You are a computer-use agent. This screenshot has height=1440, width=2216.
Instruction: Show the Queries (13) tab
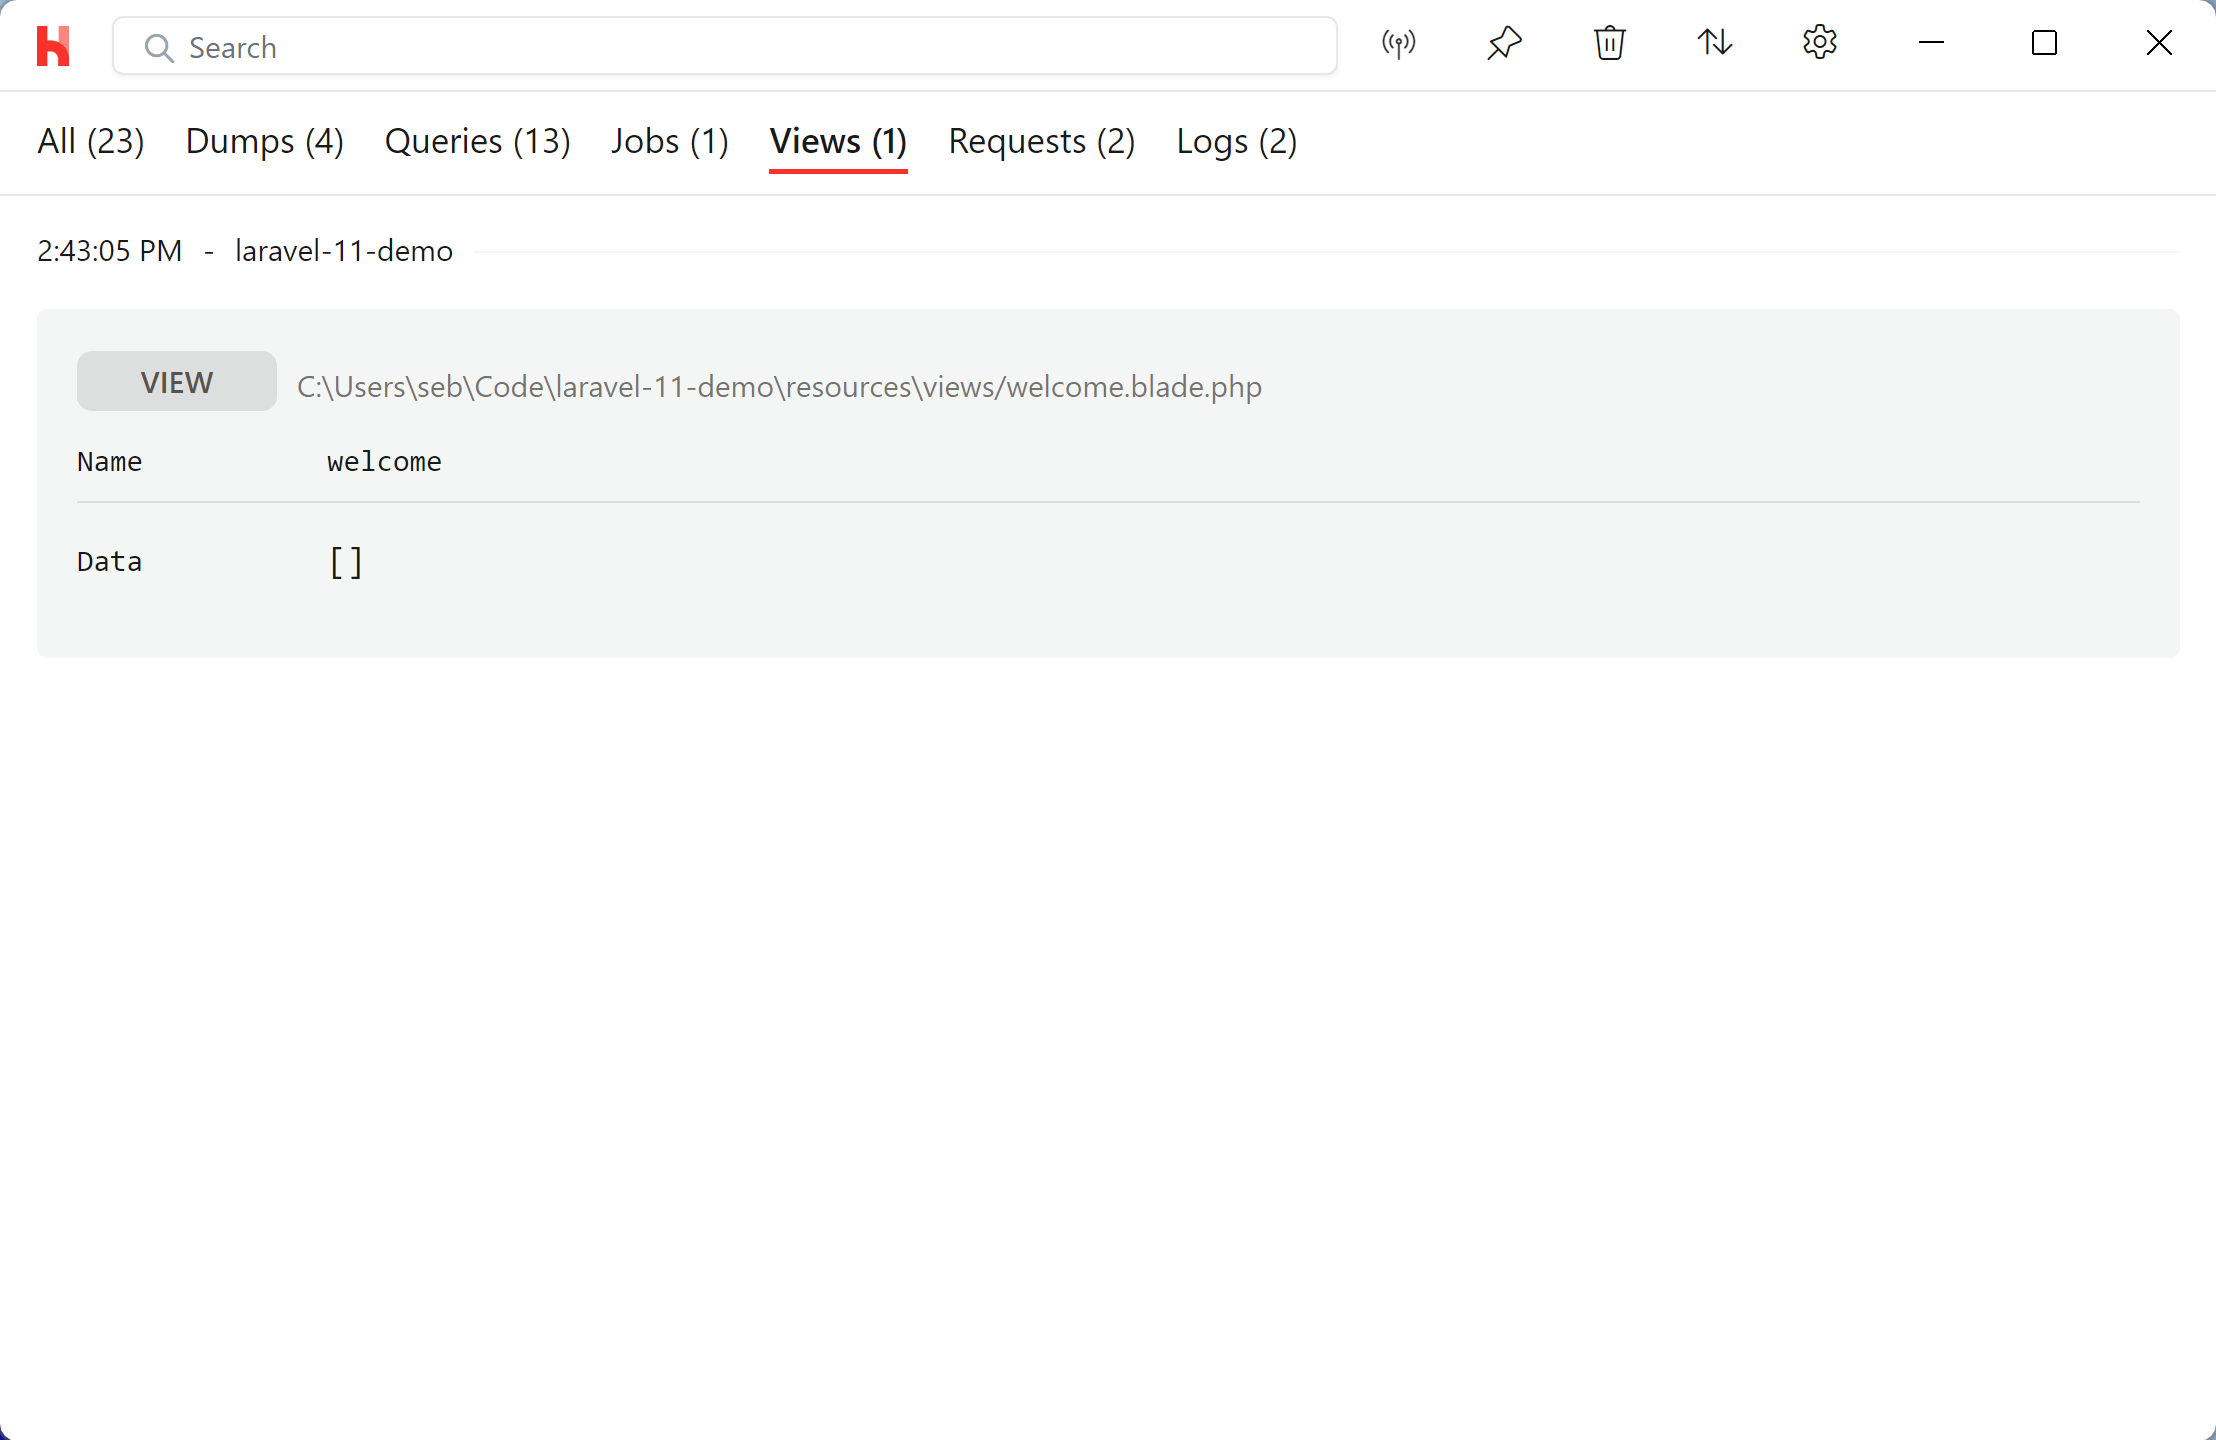coord(477,142)
